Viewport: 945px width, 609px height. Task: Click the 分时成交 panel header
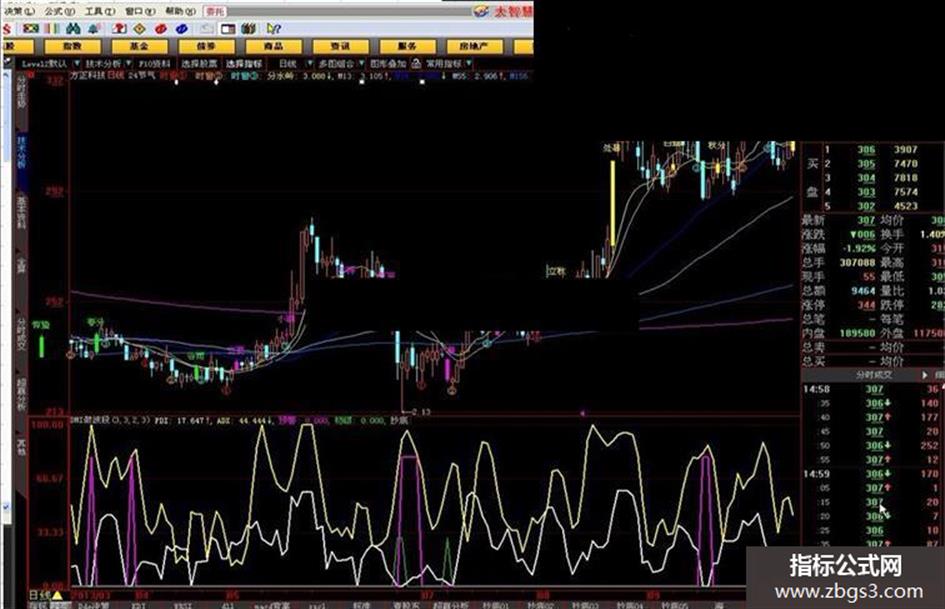coord(874,375)
